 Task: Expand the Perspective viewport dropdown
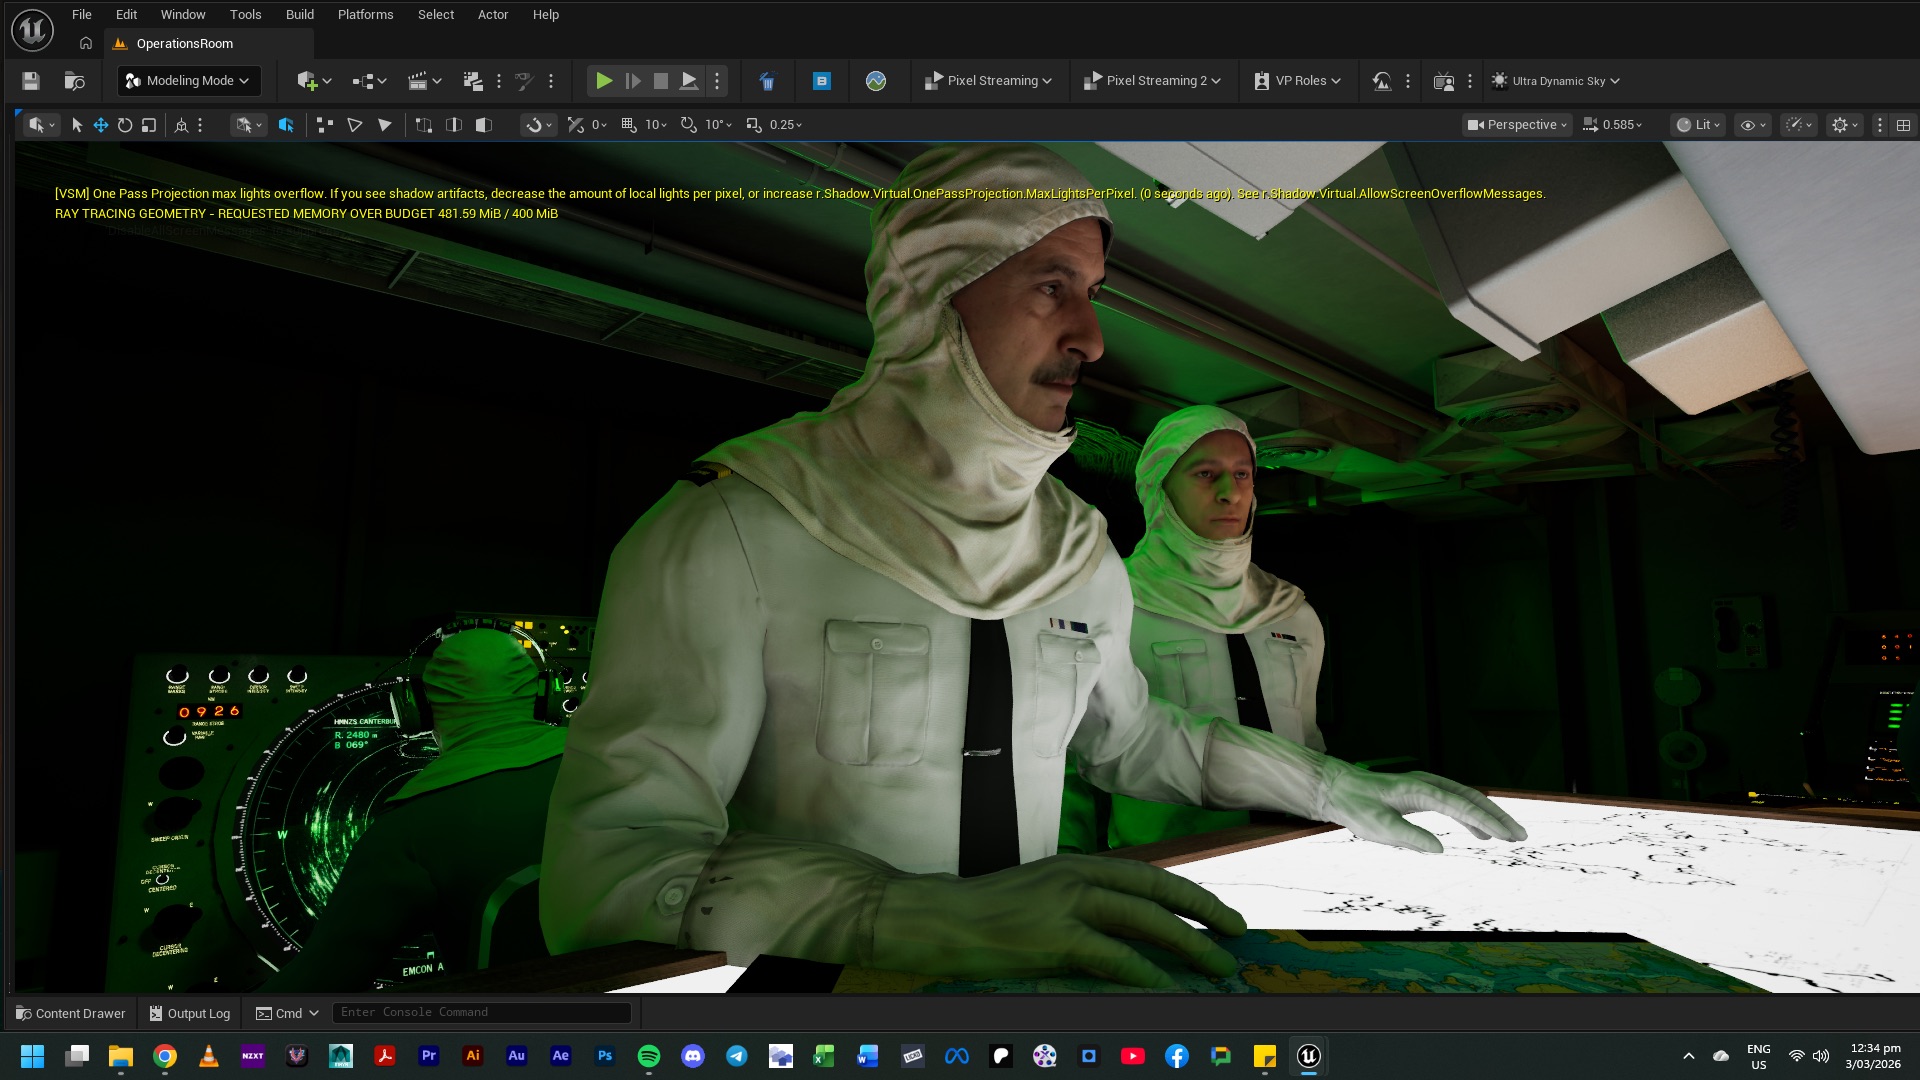(1517, 125)
